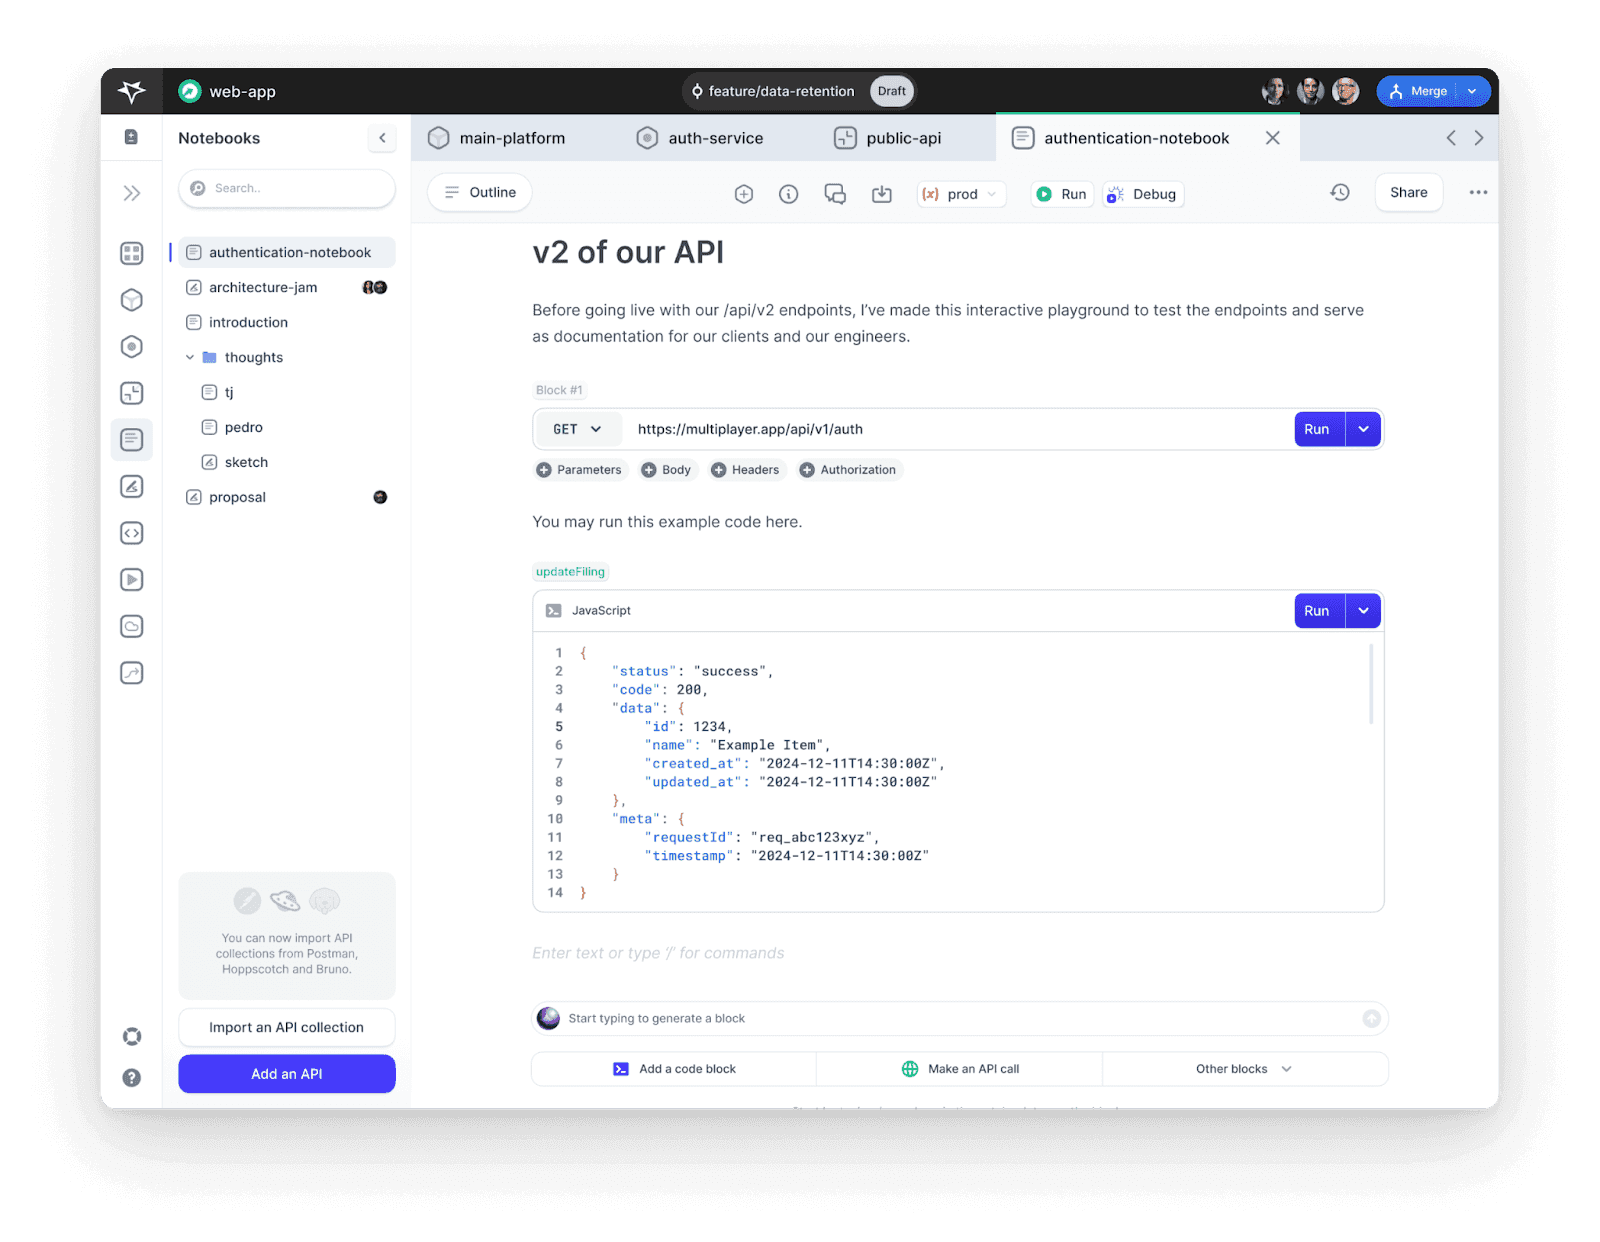Collapse the Notebooks panel
The height and width of the screenshot is (1242, 1600).
[x=382, y=138]
